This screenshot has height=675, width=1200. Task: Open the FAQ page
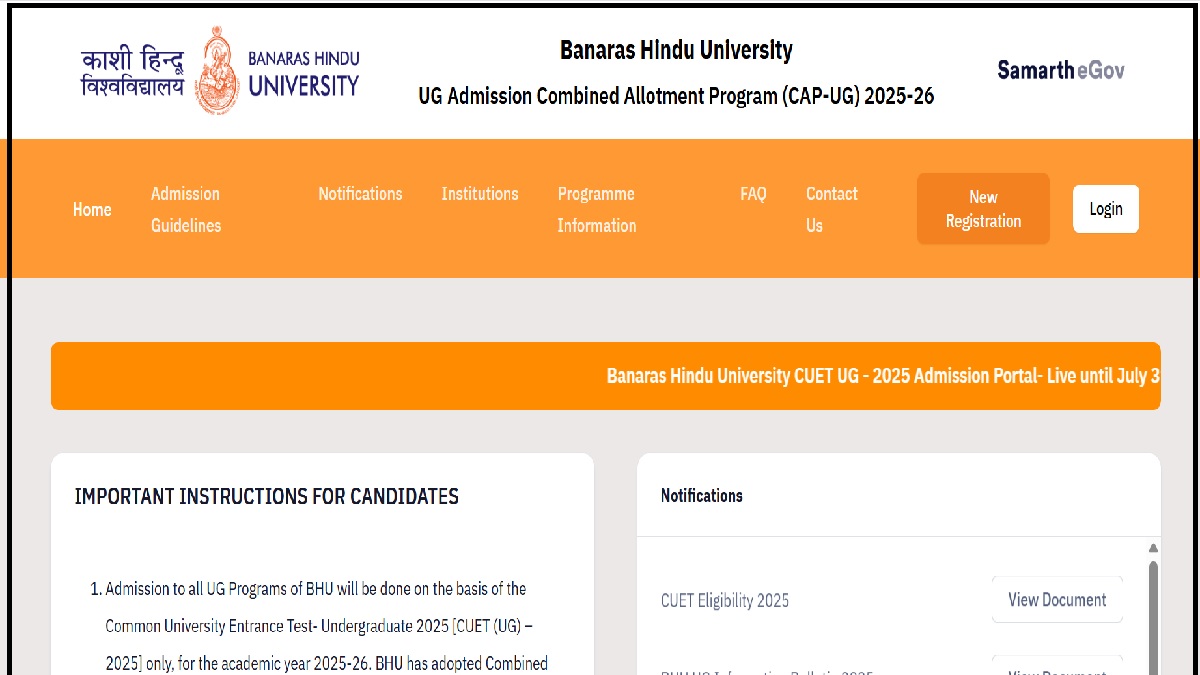tap(753, 194)
